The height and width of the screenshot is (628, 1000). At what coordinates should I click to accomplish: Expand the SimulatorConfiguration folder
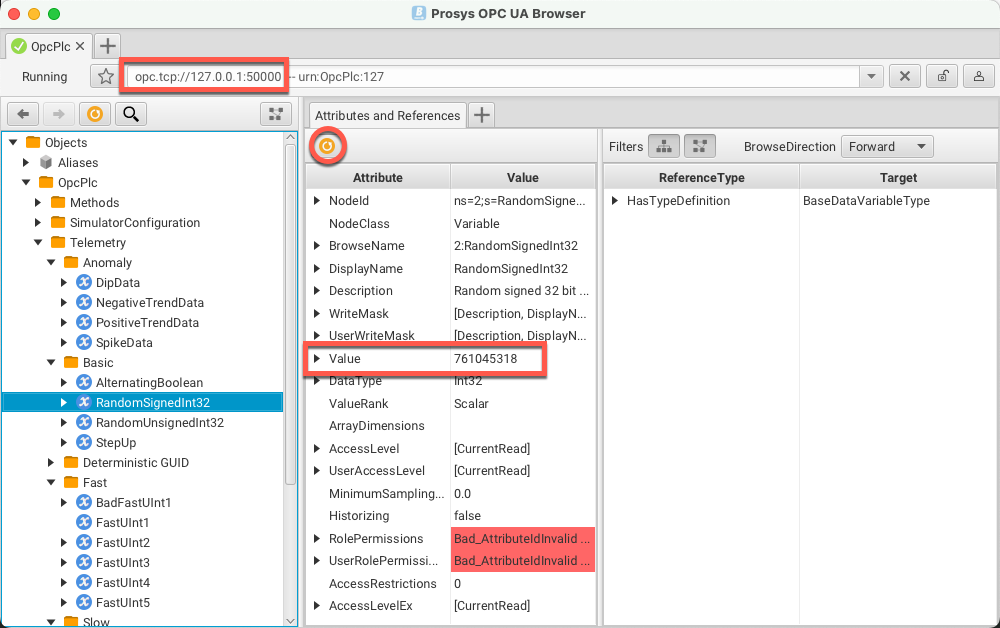pyautogui.click(x=38, y=223)
